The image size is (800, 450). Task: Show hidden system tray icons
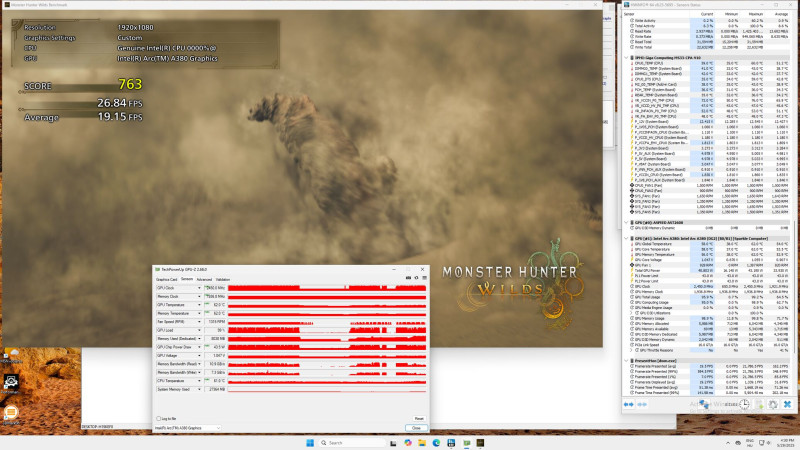(x=728, y=443)
